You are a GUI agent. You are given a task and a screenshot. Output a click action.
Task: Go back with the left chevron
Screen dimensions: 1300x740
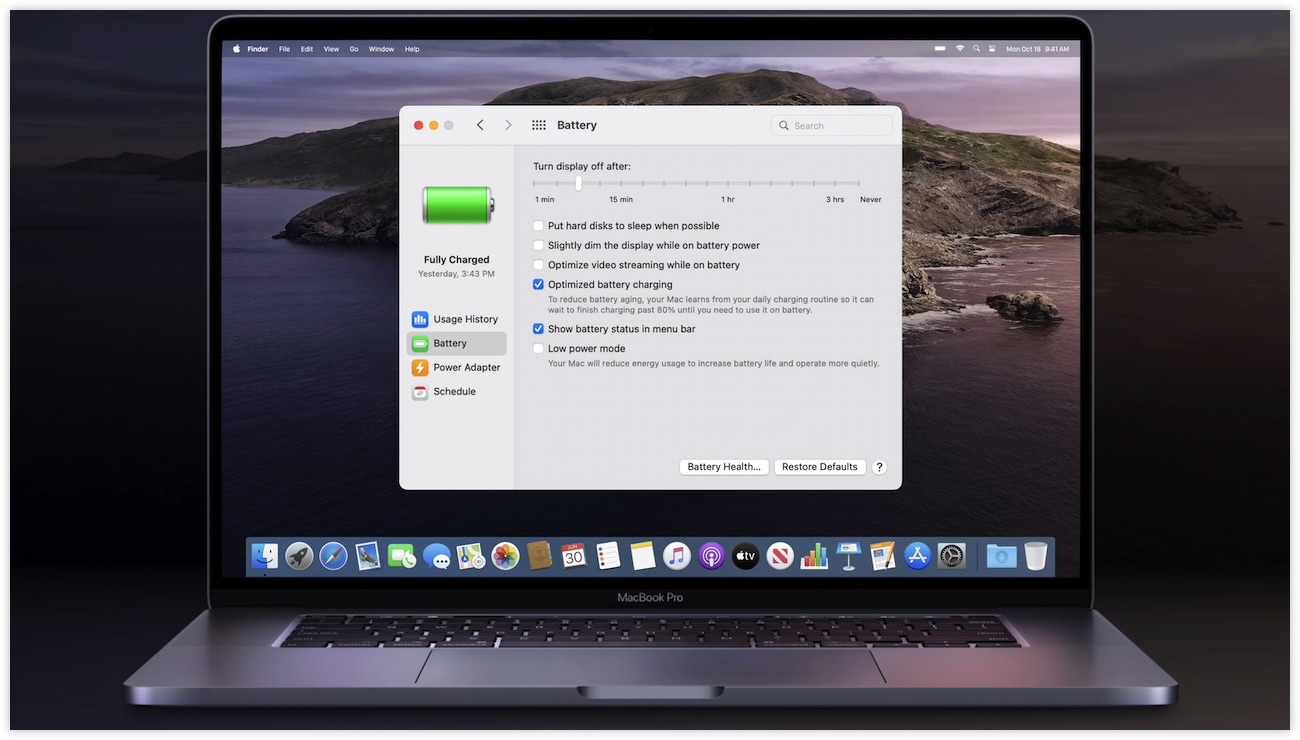coord(480,125)
